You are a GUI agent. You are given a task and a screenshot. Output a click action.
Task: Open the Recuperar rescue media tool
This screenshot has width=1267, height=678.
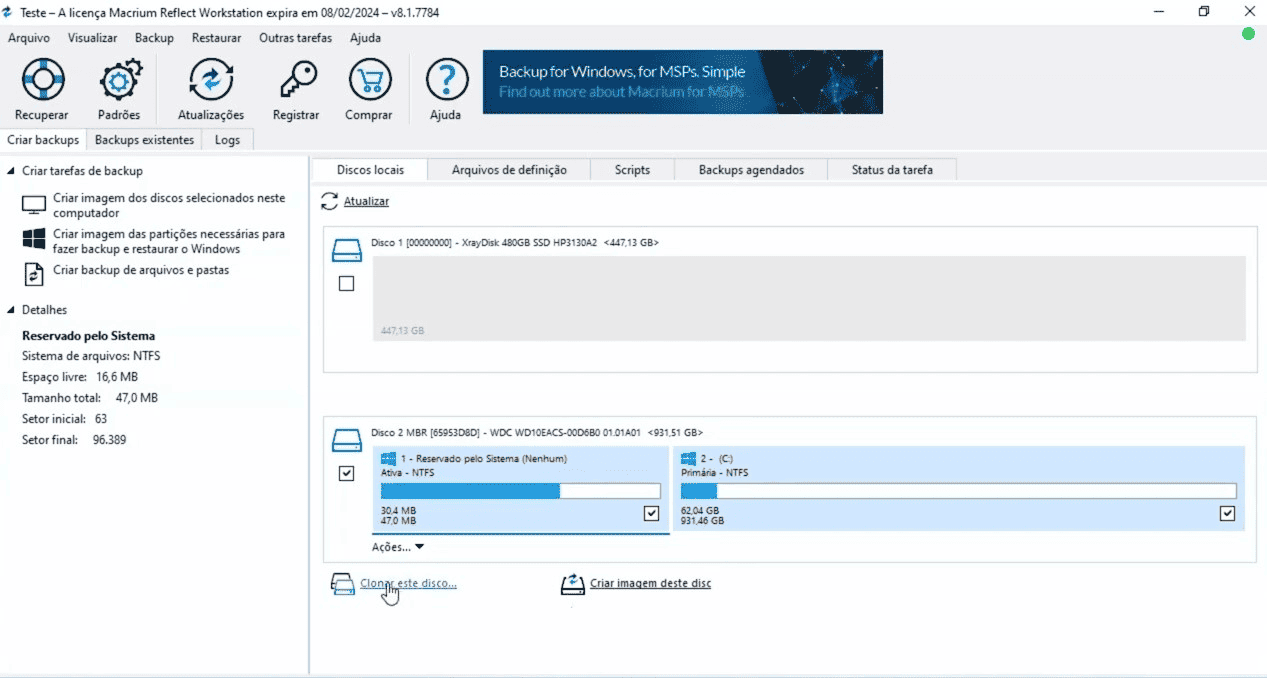(42, 79)
